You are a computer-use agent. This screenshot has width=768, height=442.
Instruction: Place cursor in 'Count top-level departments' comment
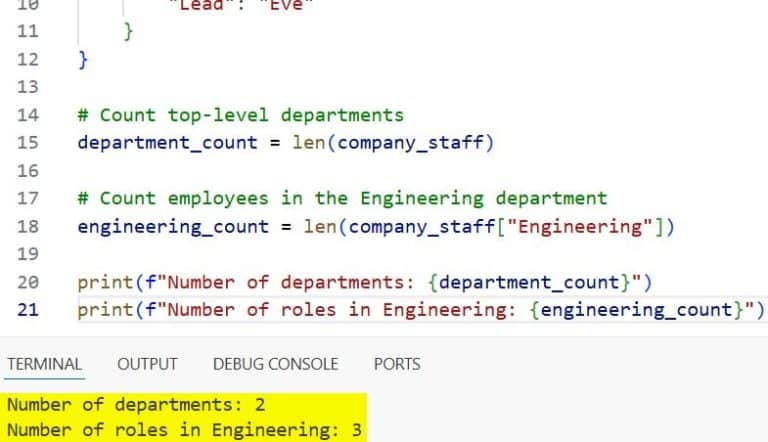click(x=250, y=114)
